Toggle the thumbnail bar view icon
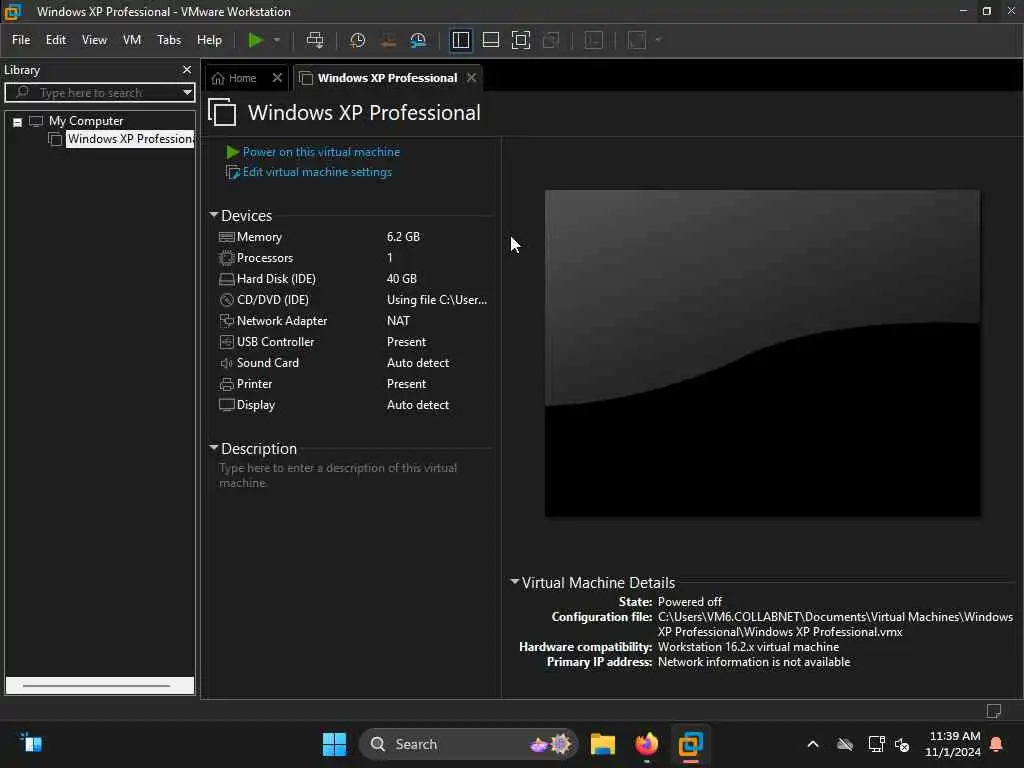This screenshot has height=768, width=1024. click(x=490, y=40)
